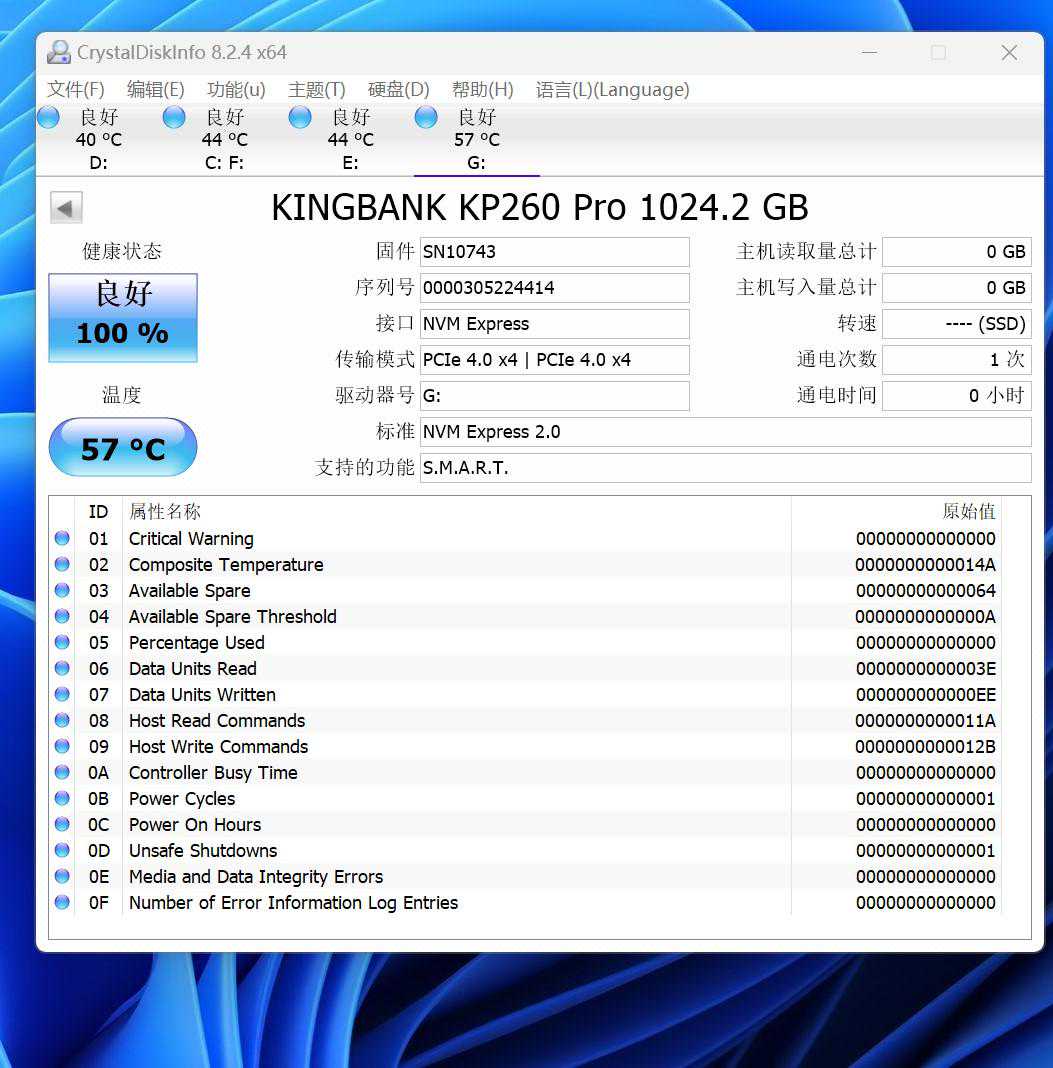The height and width of the screenshot is (1068, 1053).
Task: Click the 原始值 column header
Action: 968,512
